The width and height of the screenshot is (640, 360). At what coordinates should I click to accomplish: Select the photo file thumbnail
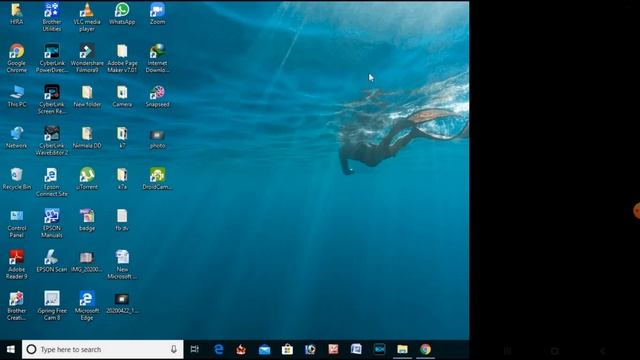(x=157, y=139)
